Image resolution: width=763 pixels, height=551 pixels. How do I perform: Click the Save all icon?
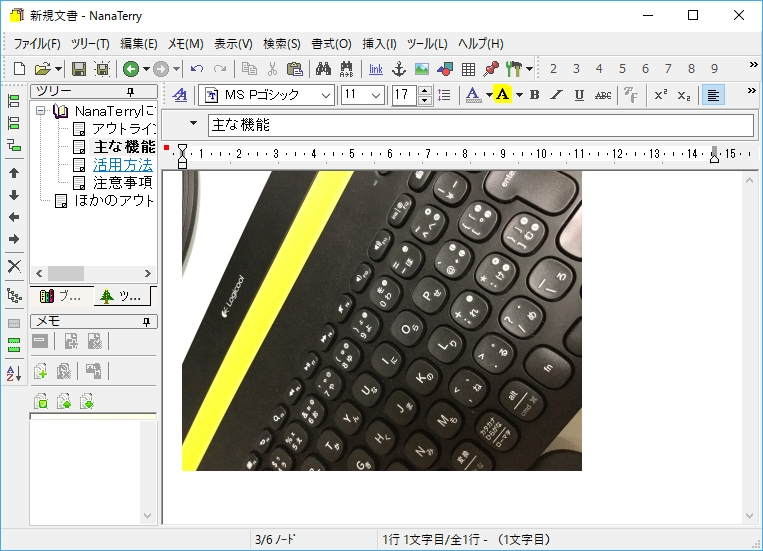(102, 69)
